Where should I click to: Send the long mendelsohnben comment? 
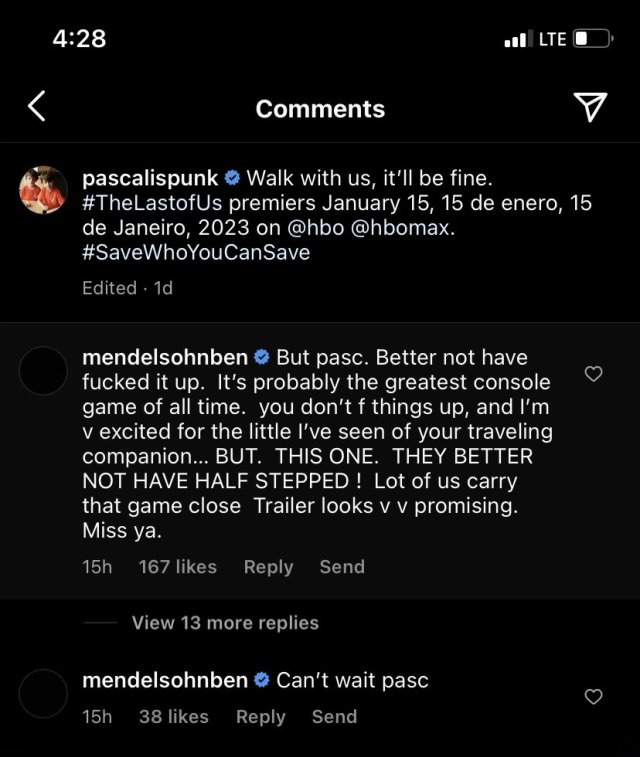point(342,567)
